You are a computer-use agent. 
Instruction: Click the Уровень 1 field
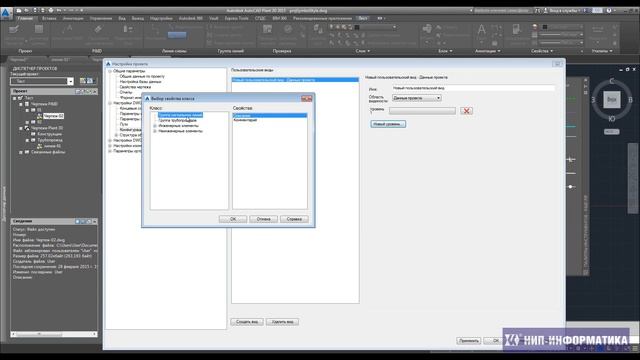tap(422, 111)
